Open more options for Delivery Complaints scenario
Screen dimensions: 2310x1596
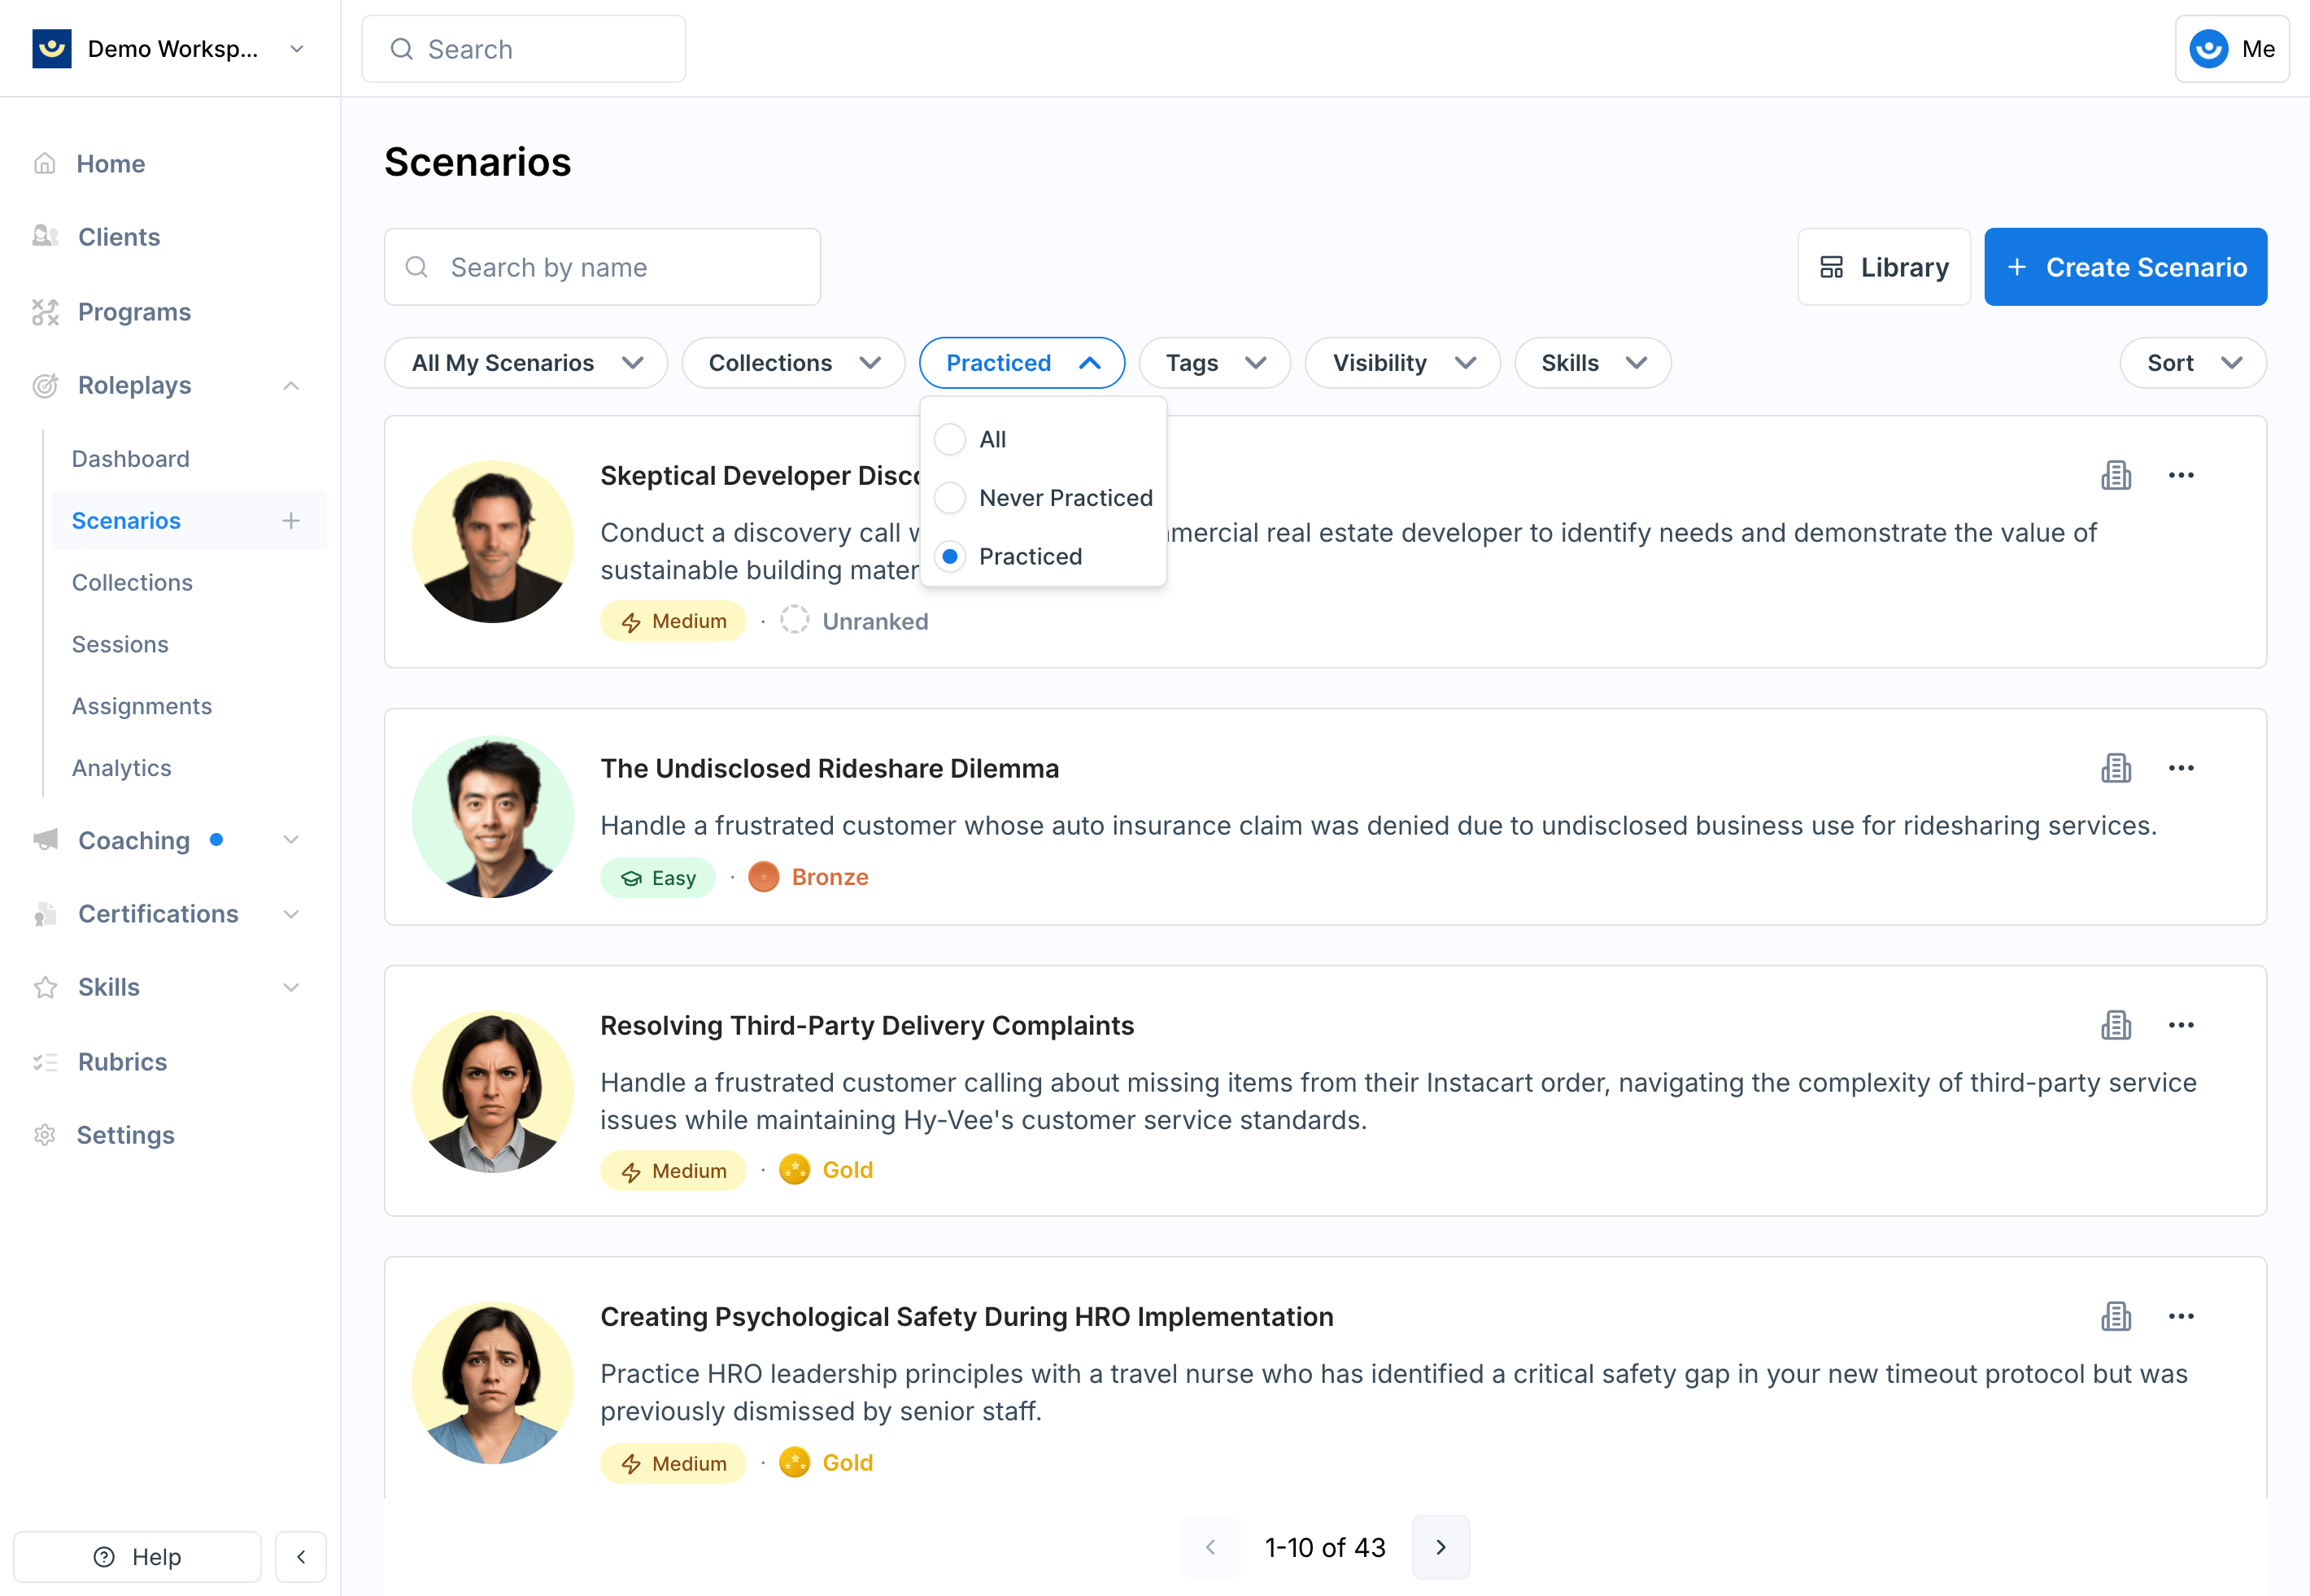2181,1025
